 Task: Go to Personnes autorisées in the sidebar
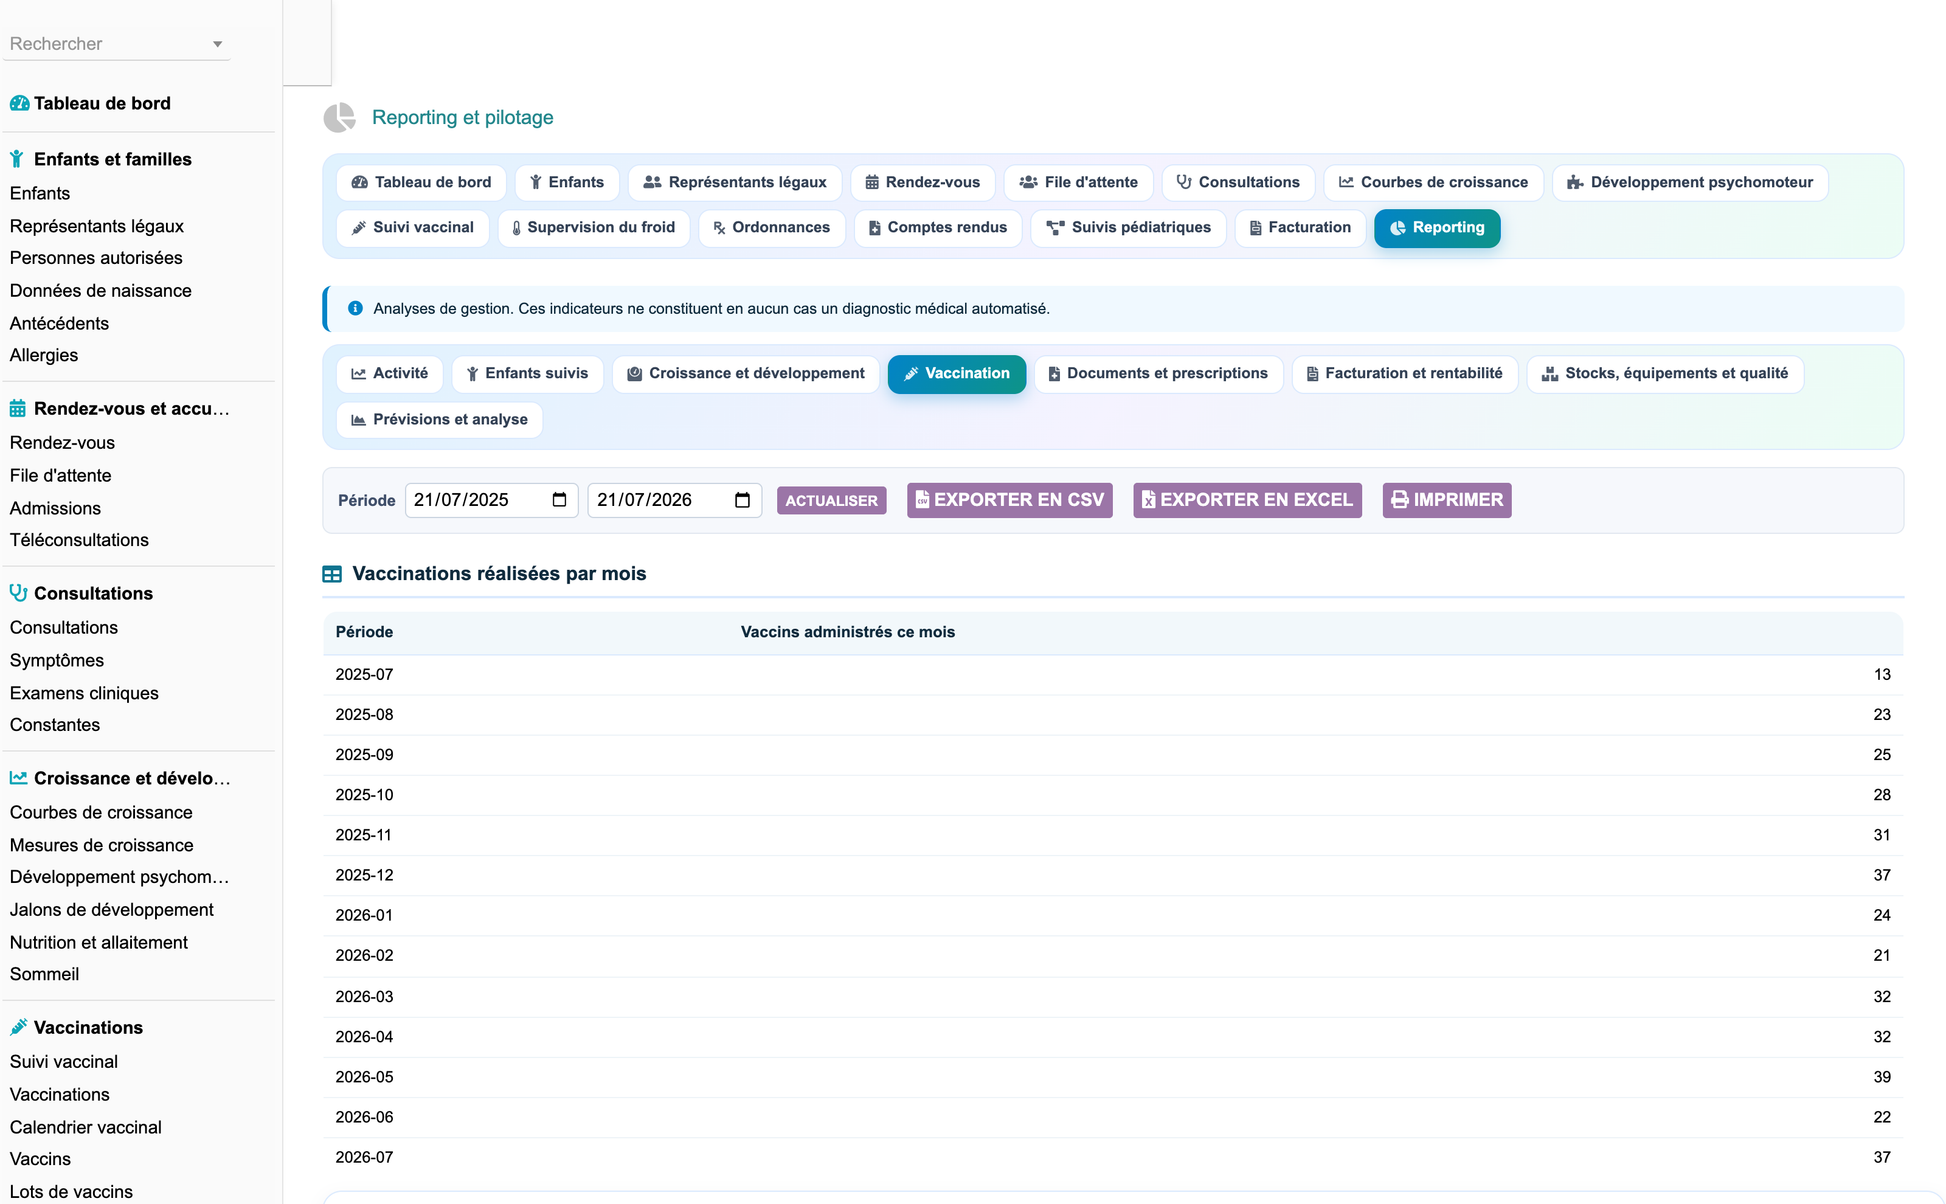pyautogui.click(x=96, y=258)
